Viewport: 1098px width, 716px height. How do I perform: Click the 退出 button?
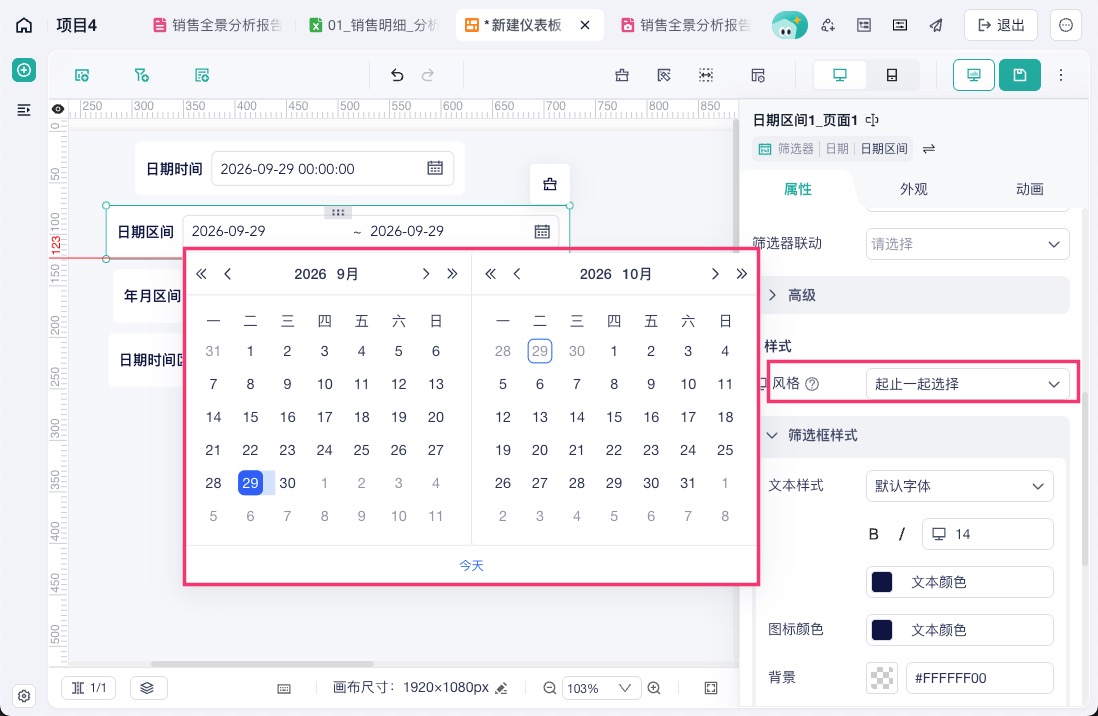(x=1001, y=25)
